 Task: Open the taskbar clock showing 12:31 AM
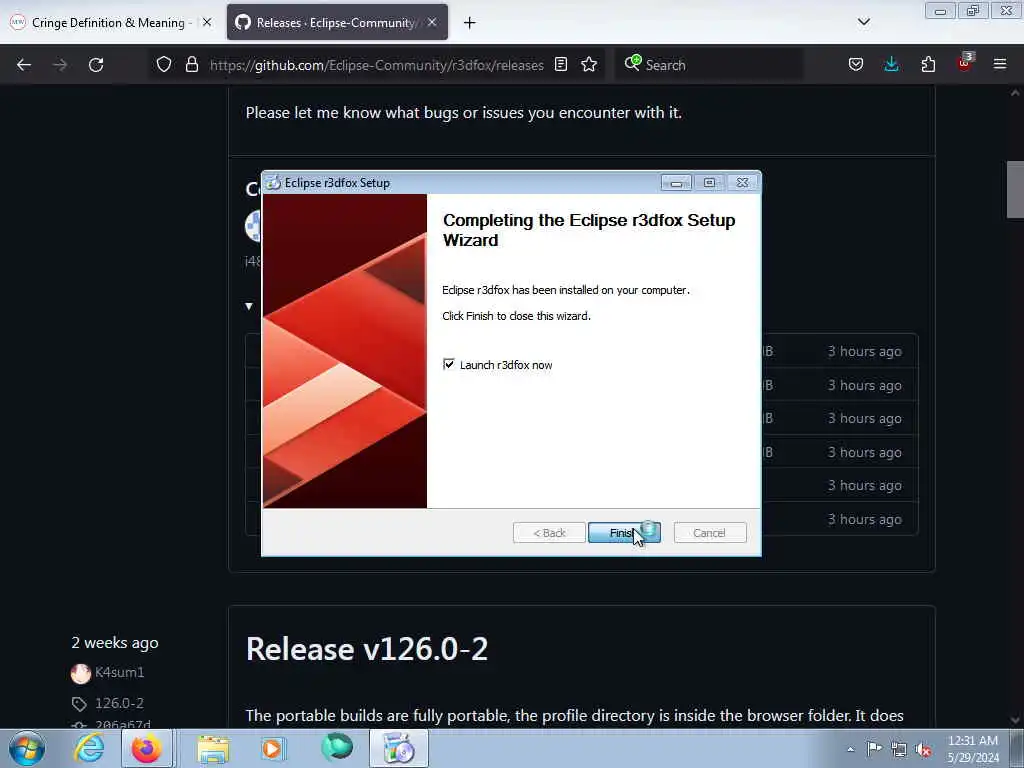pos(973,748)
